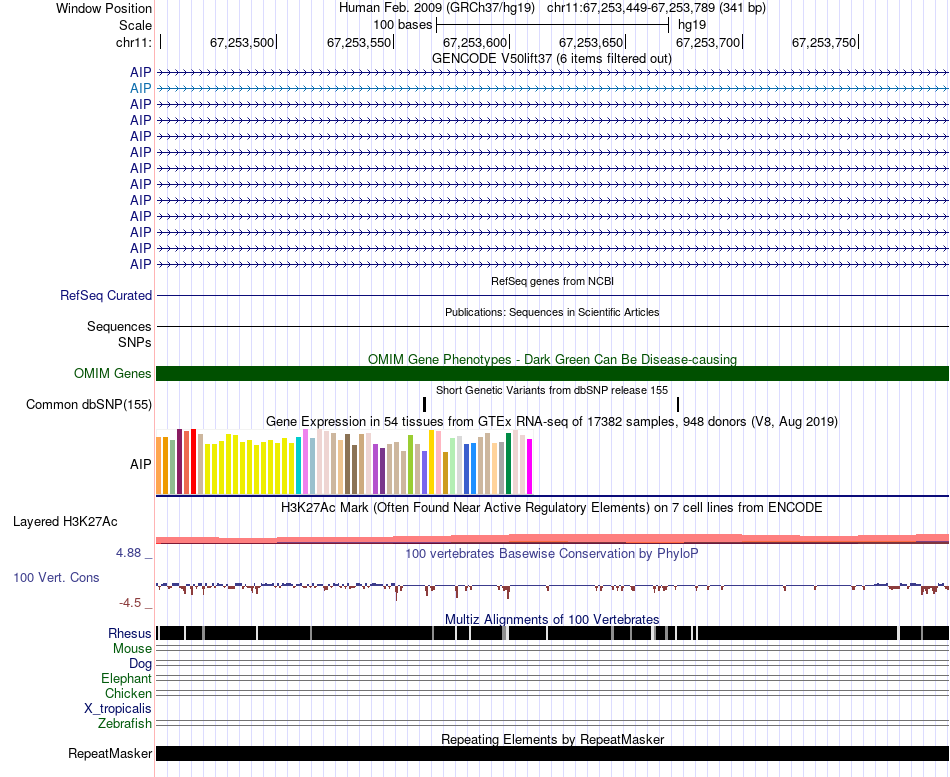This screenshot has height=777, width=950.
Task: Open Short Genetic Variants from dbSNP title
Action: coord(552,390)
